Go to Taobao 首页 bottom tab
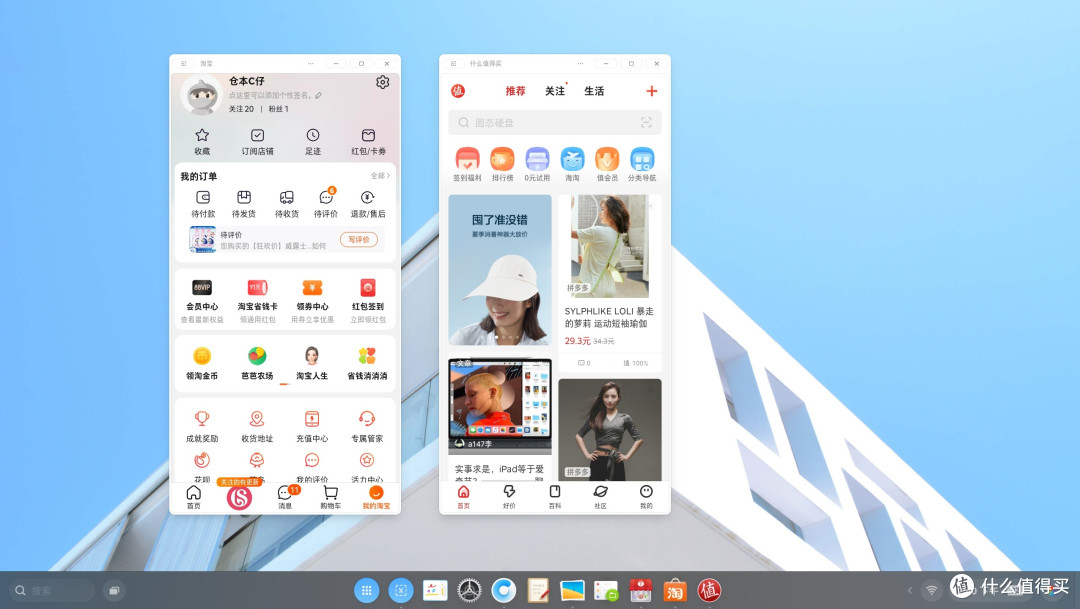1080x609 pixels. [x=194, y=497]
